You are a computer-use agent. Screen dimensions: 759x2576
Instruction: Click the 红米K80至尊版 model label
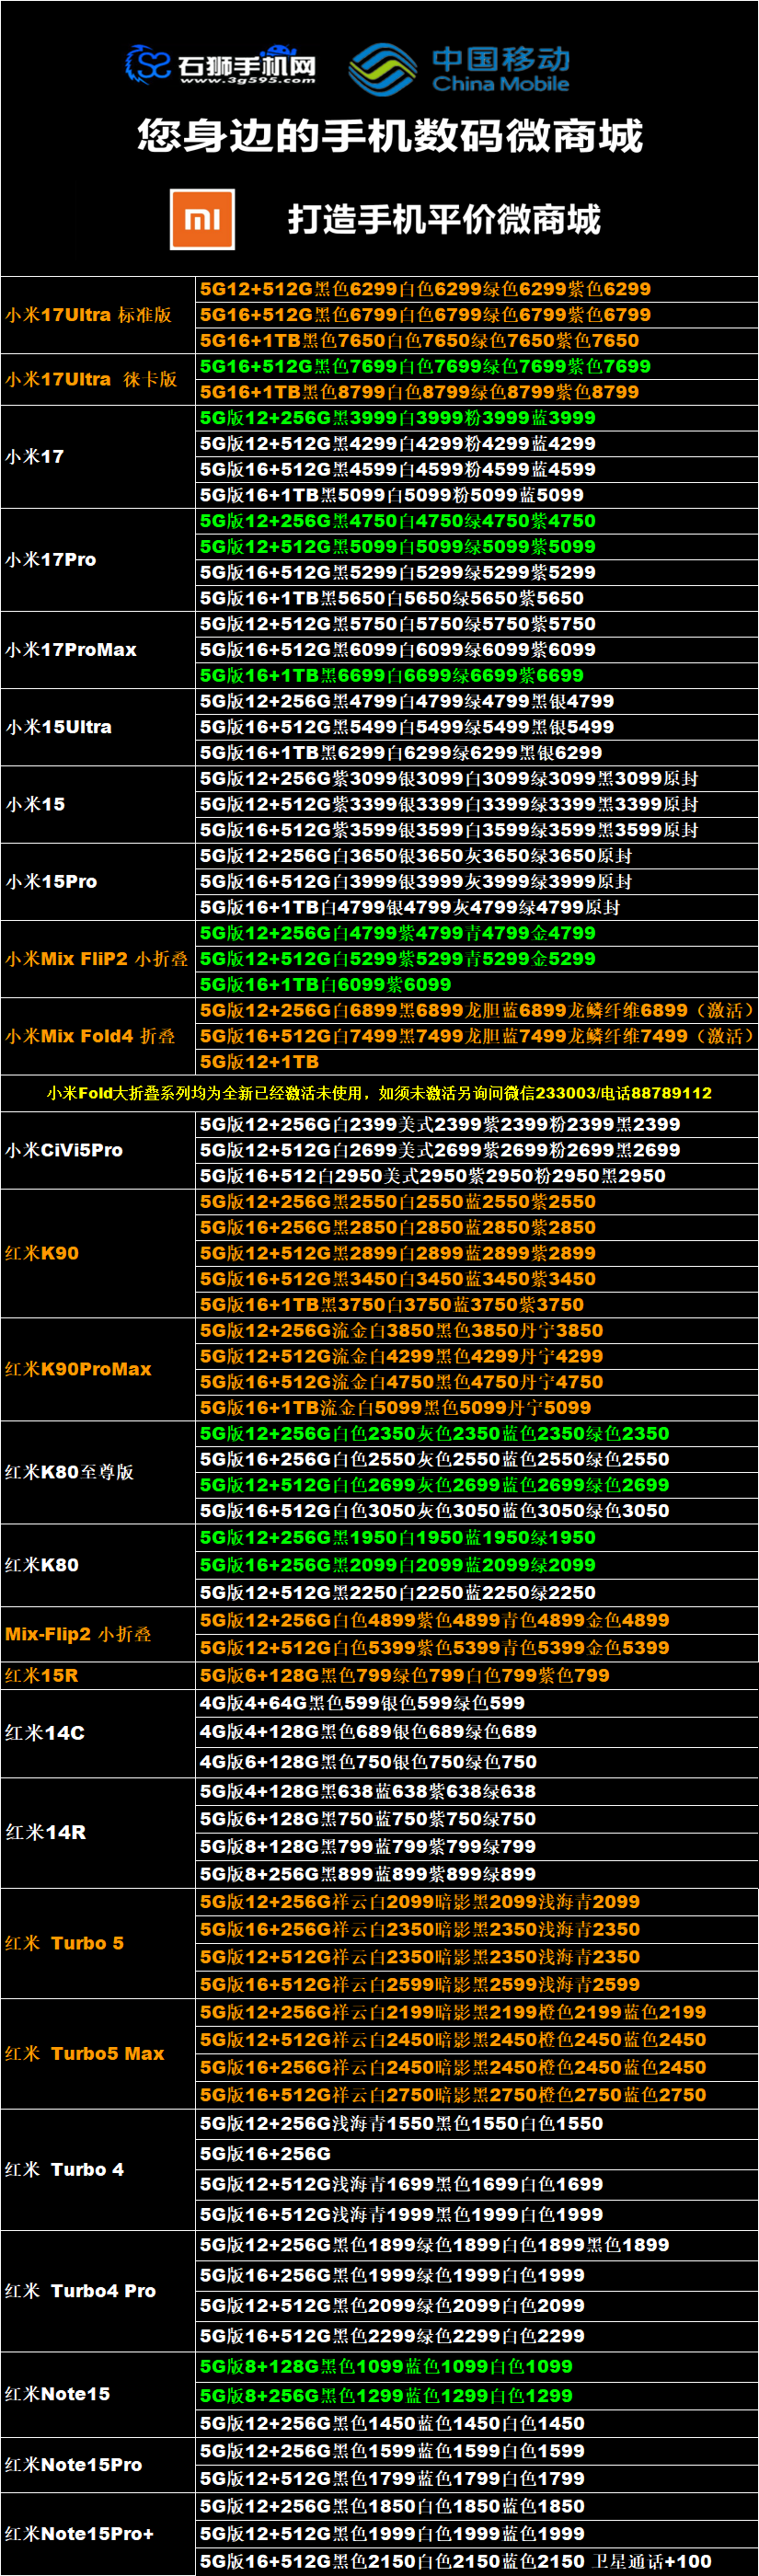click(x=69, y=1472)
